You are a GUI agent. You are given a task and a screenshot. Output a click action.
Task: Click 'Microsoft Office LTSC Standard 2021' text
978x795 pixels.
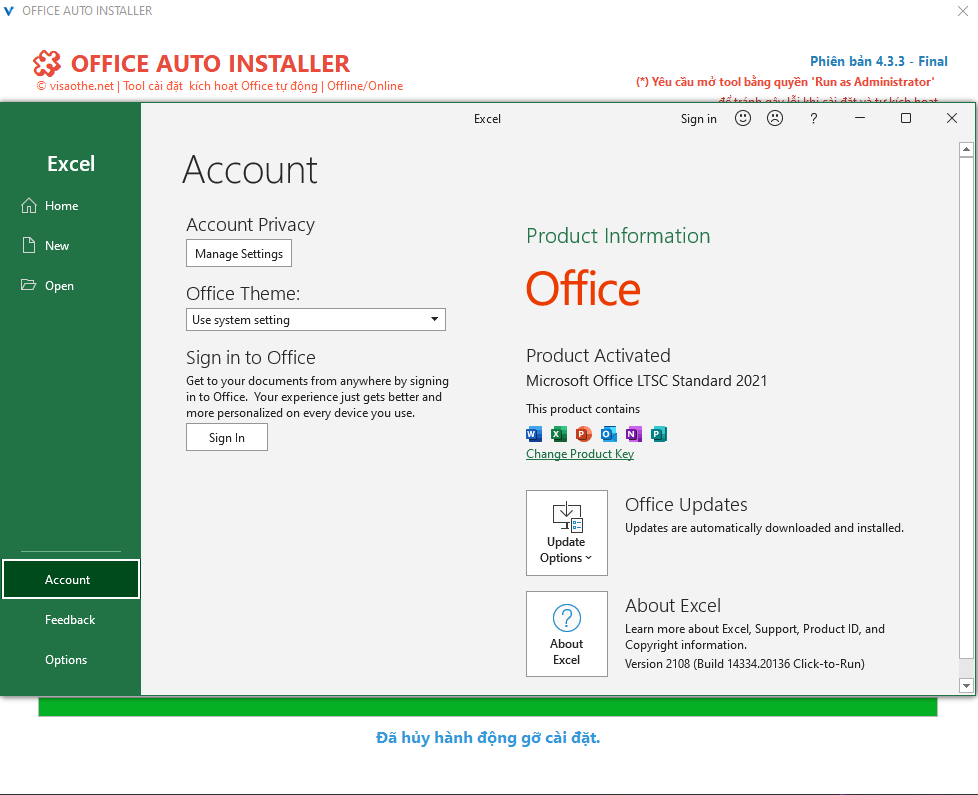coord(647,381)
